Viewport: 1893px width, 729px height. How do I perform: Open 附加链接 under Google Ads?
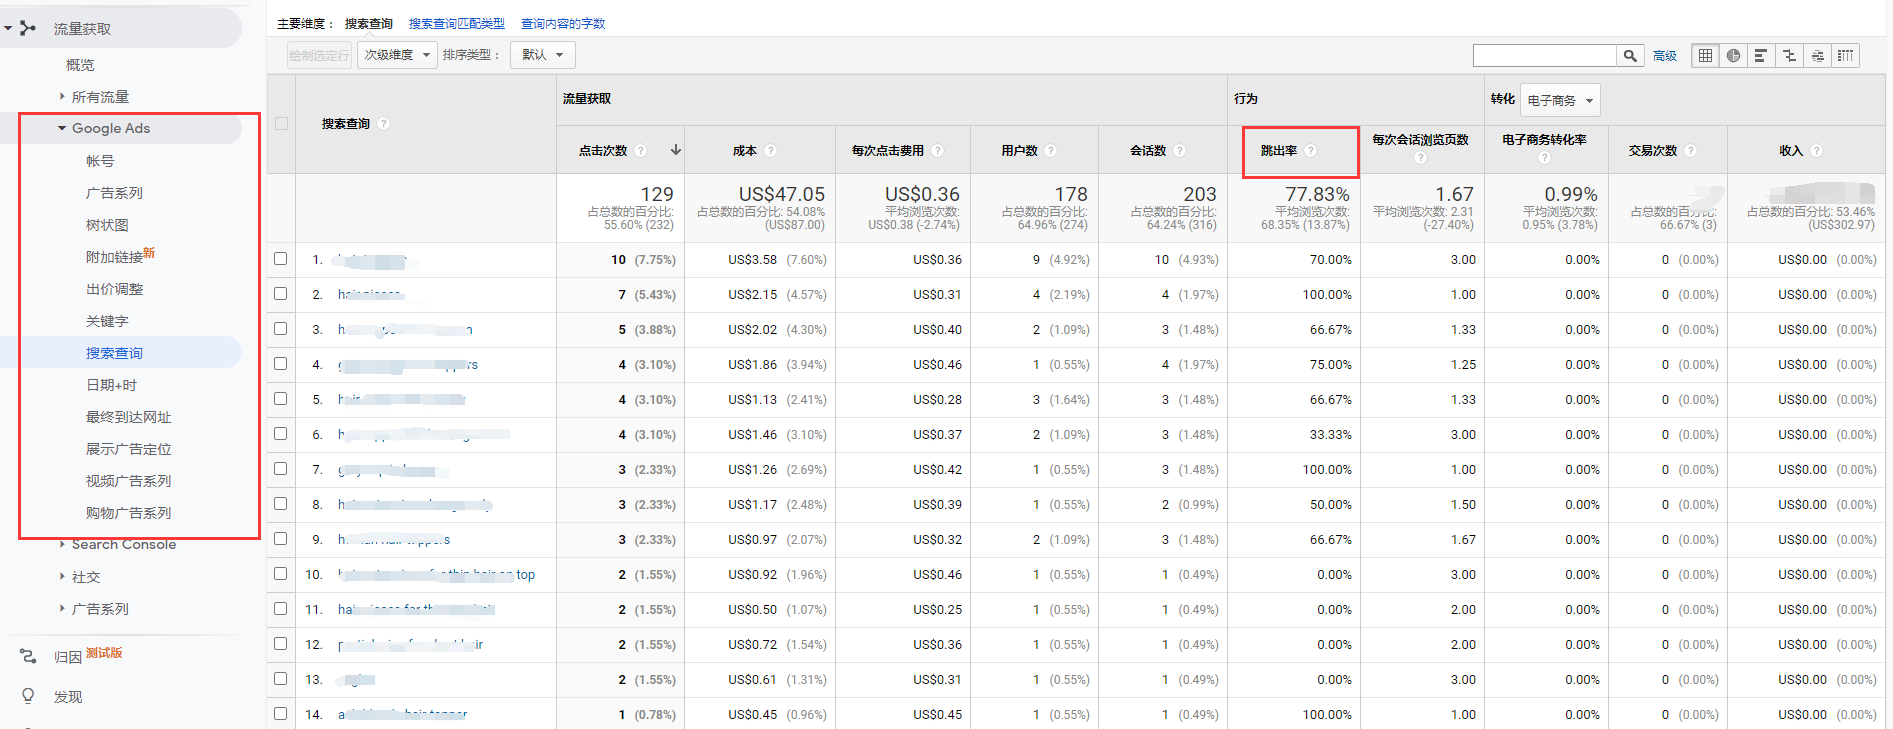point(115,257)
